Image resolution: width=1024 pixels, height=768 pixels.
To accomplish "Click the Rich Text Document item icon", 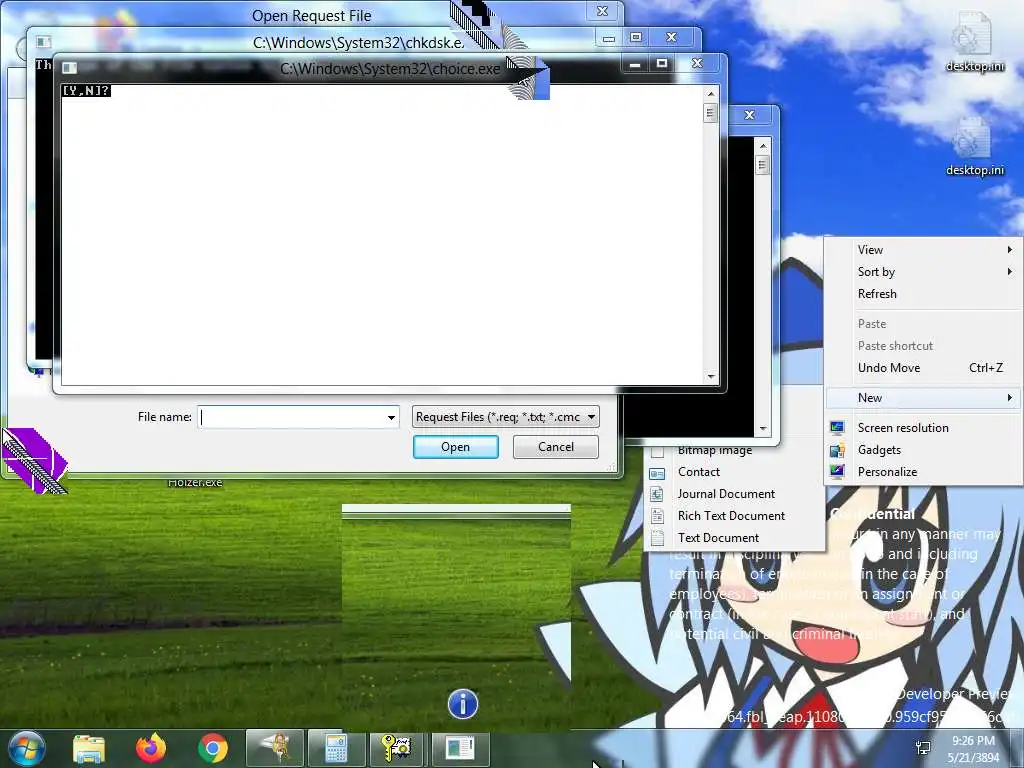I will click(658, 516).
